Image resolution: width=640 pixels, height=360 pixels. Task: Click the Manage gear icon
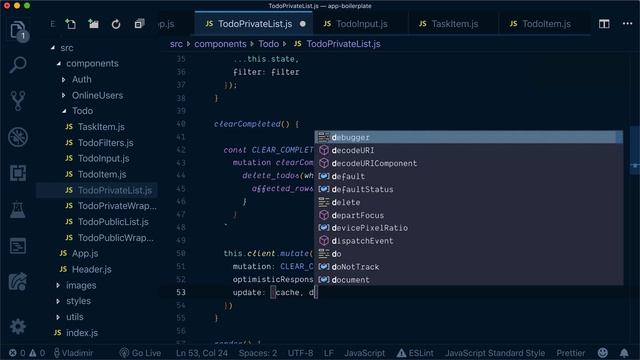pyautogui.click(x=18, y=327)
